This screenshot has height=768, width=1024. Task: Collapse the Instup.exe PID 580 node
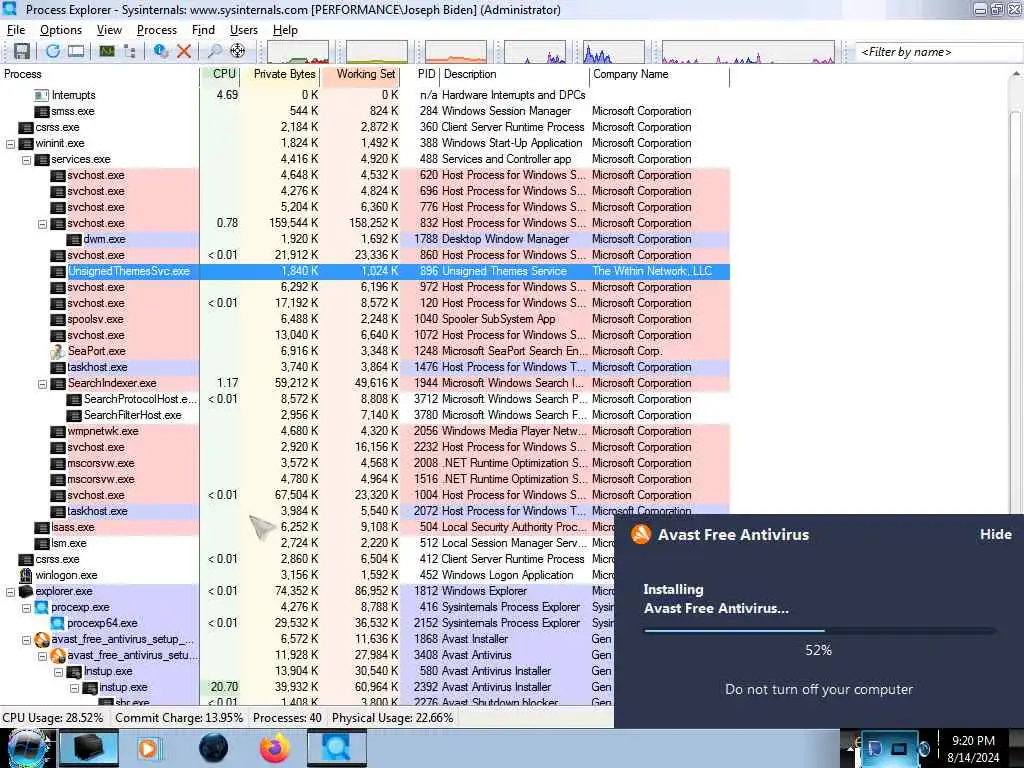(x=58, y=671)
